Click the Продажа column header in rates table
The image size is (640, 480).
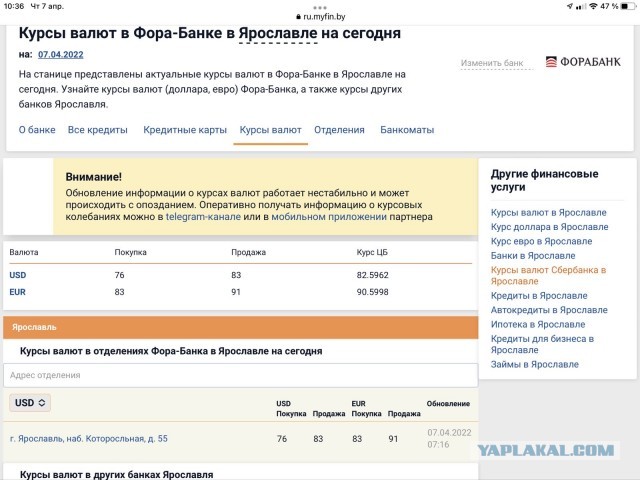pyautogui.click(x=248, y=252)
